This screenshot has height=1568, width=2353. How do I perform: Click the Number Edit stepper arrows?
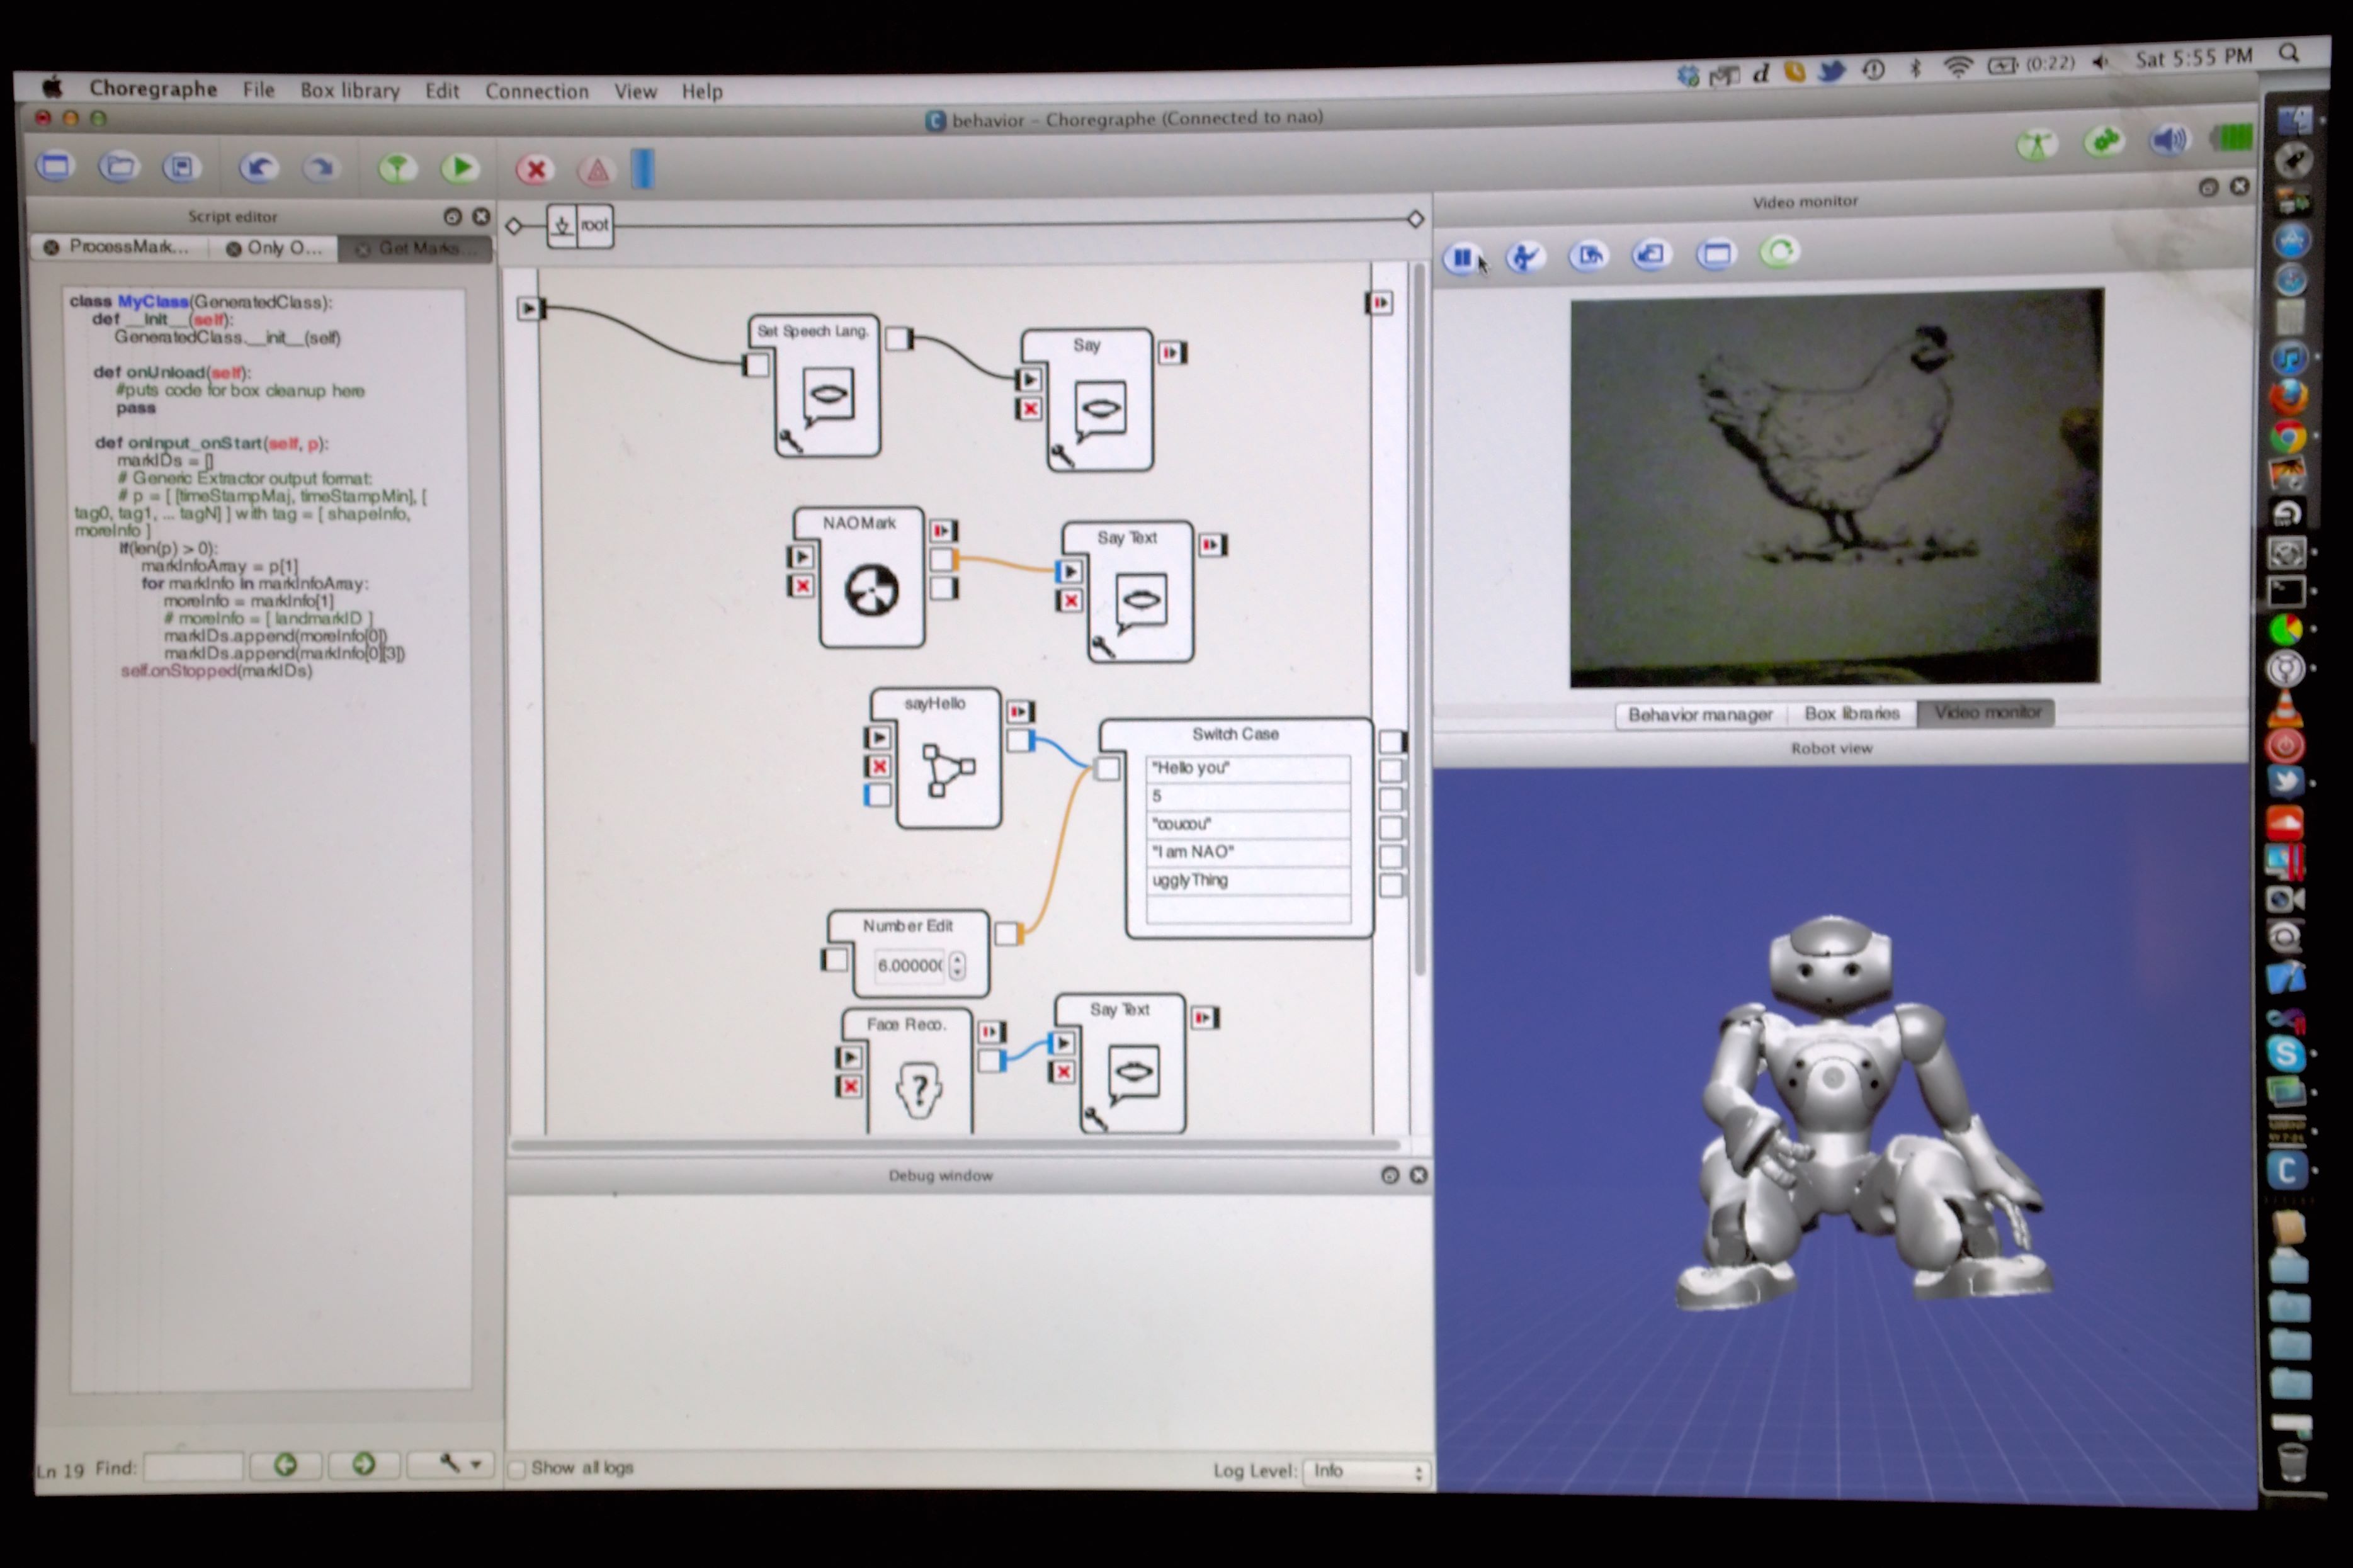point(957,965)
